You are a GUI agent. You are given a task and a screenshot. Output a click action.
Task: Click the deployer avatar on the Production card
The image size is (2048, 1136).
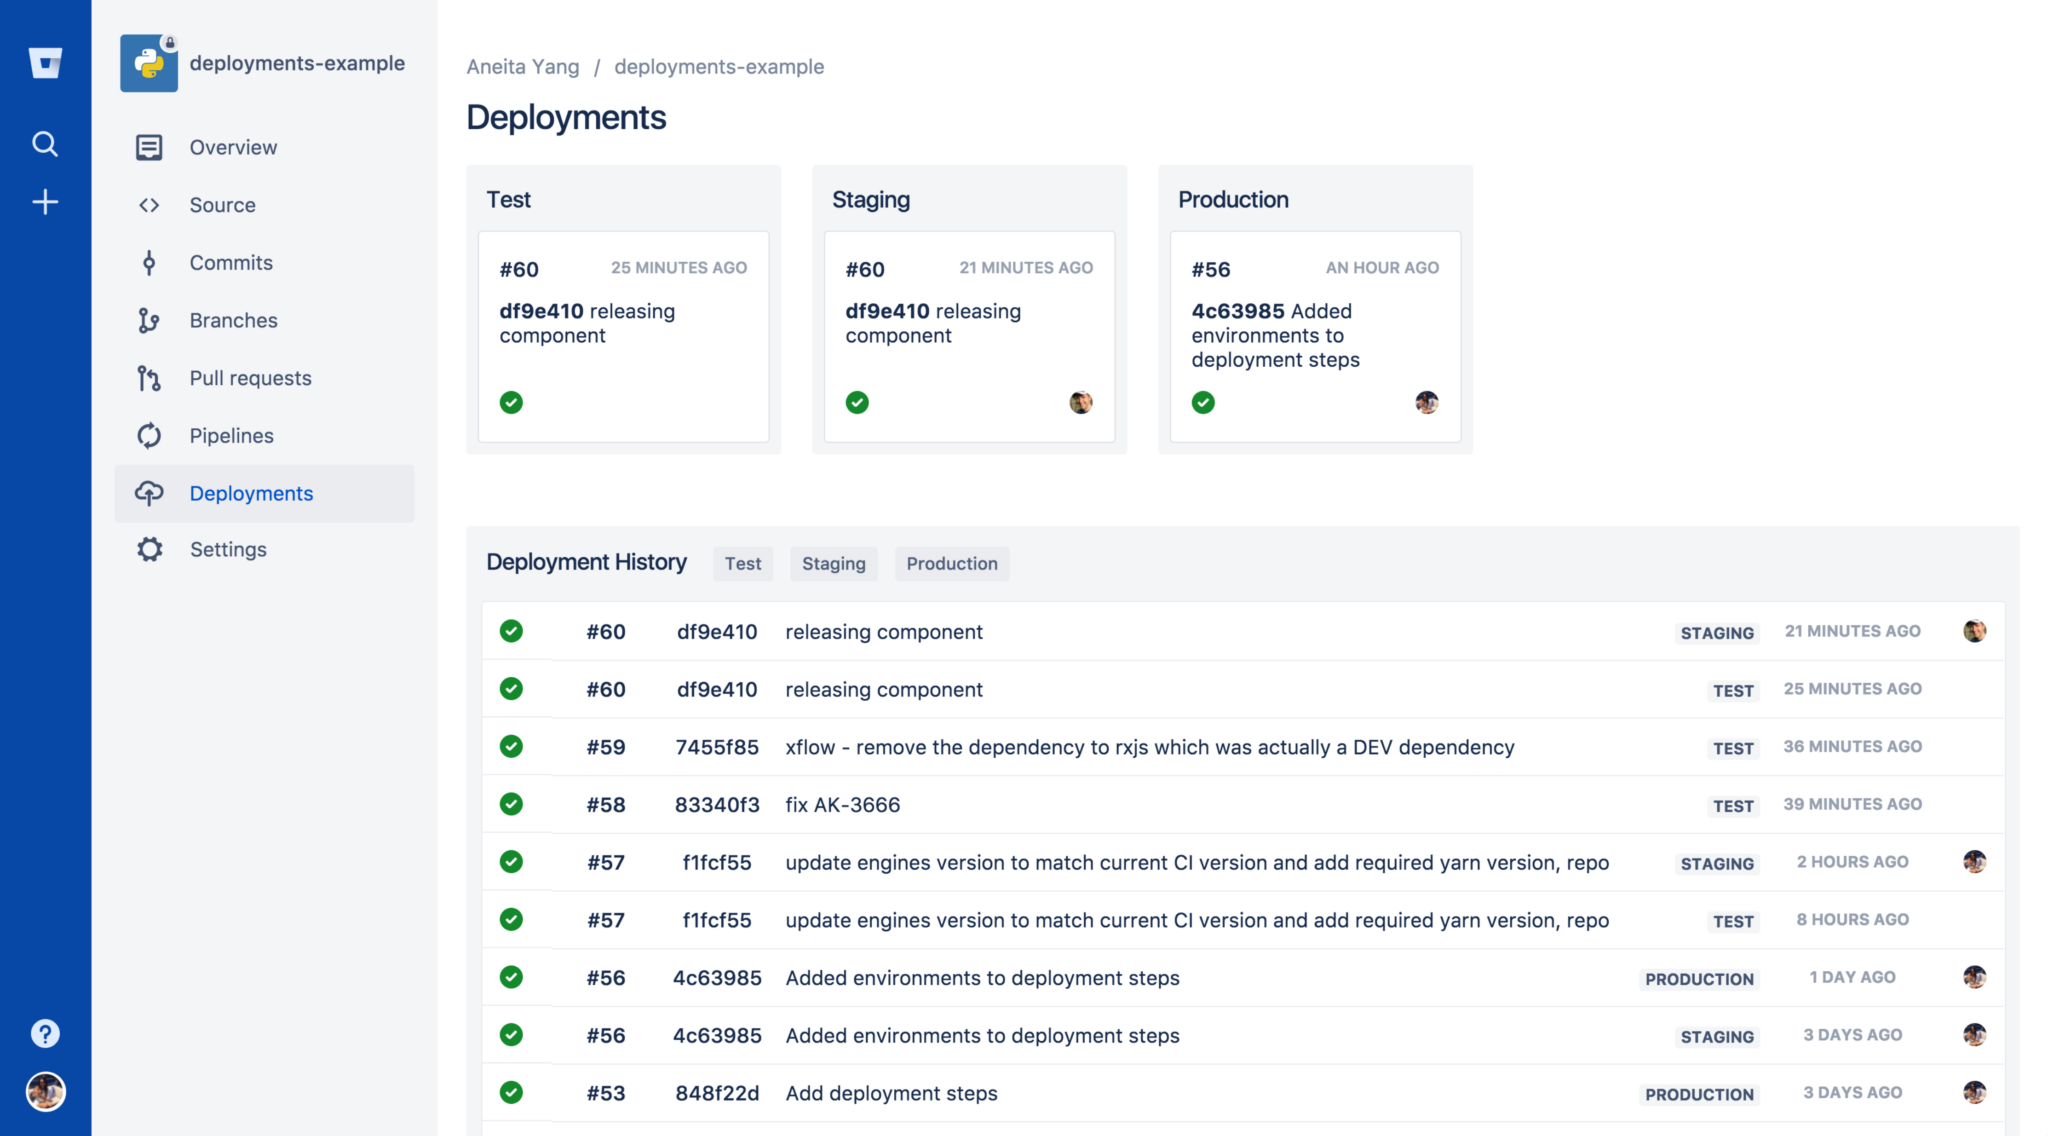[x=1427, y=402]
